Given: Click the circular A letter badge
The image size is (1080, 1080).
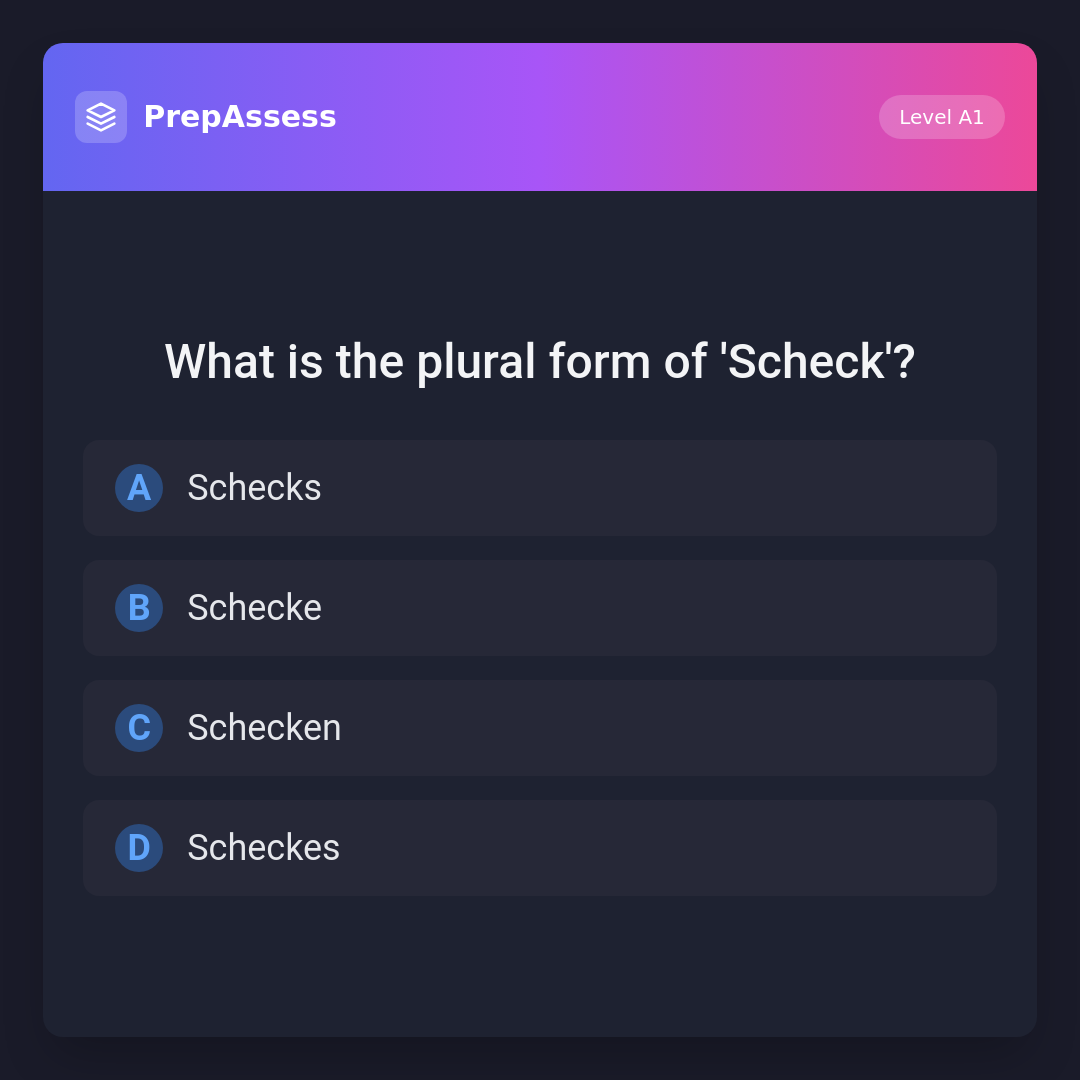Looking at the screenshot, I should click(x=139, y=488).
